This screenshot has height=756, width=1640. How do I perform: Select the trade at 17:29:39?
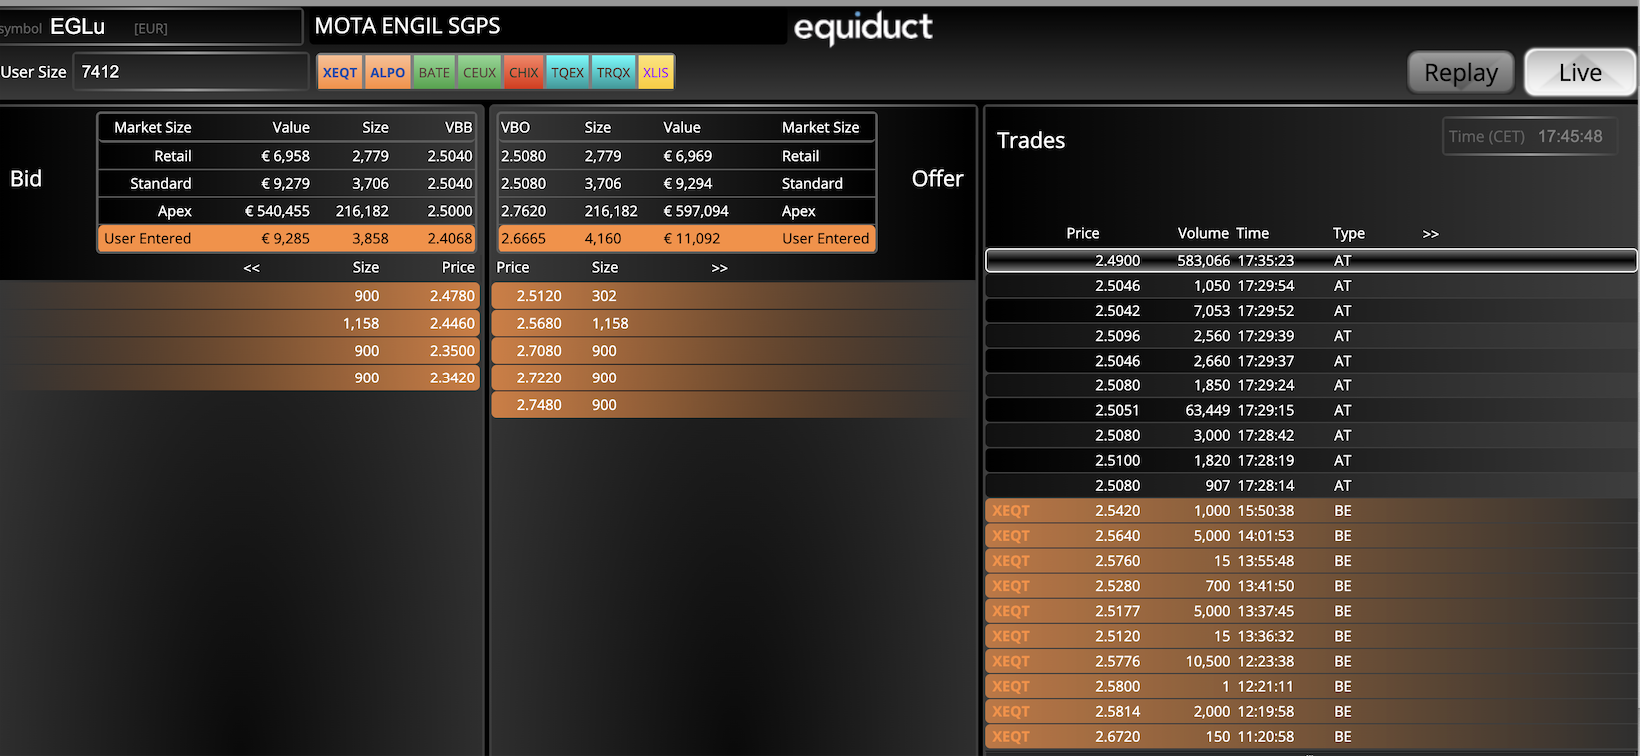[1311, 336]
